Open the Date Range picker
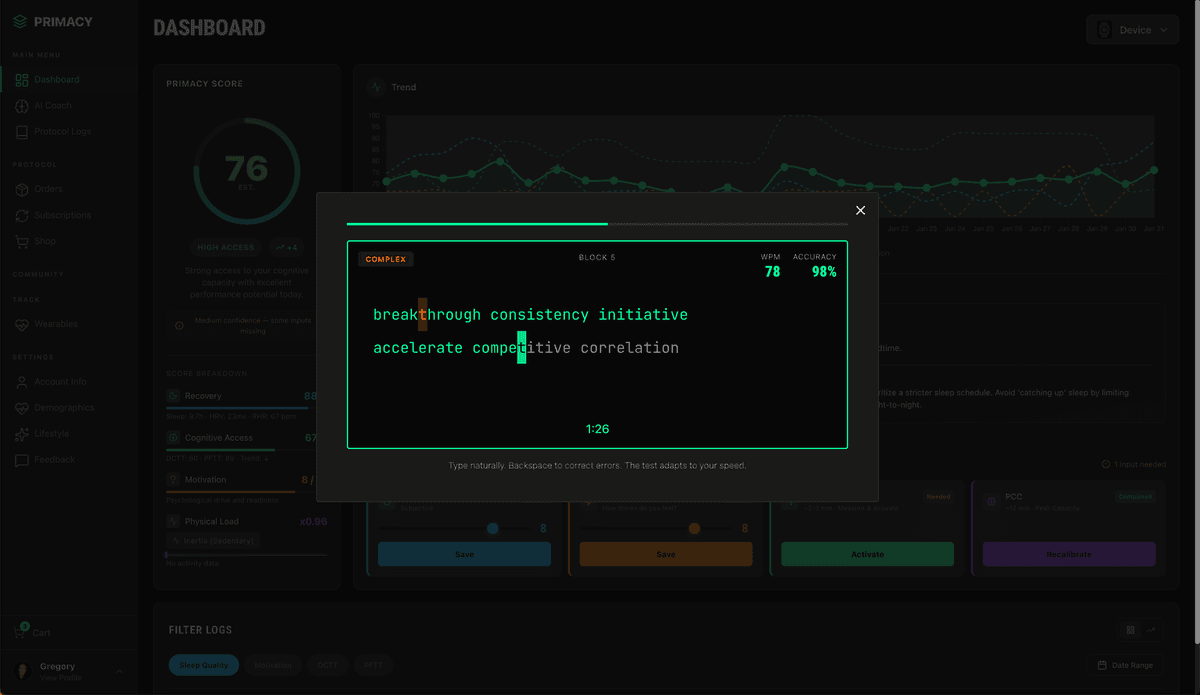Viewport: 1200px width, 695px height. tap(1124, 664)
